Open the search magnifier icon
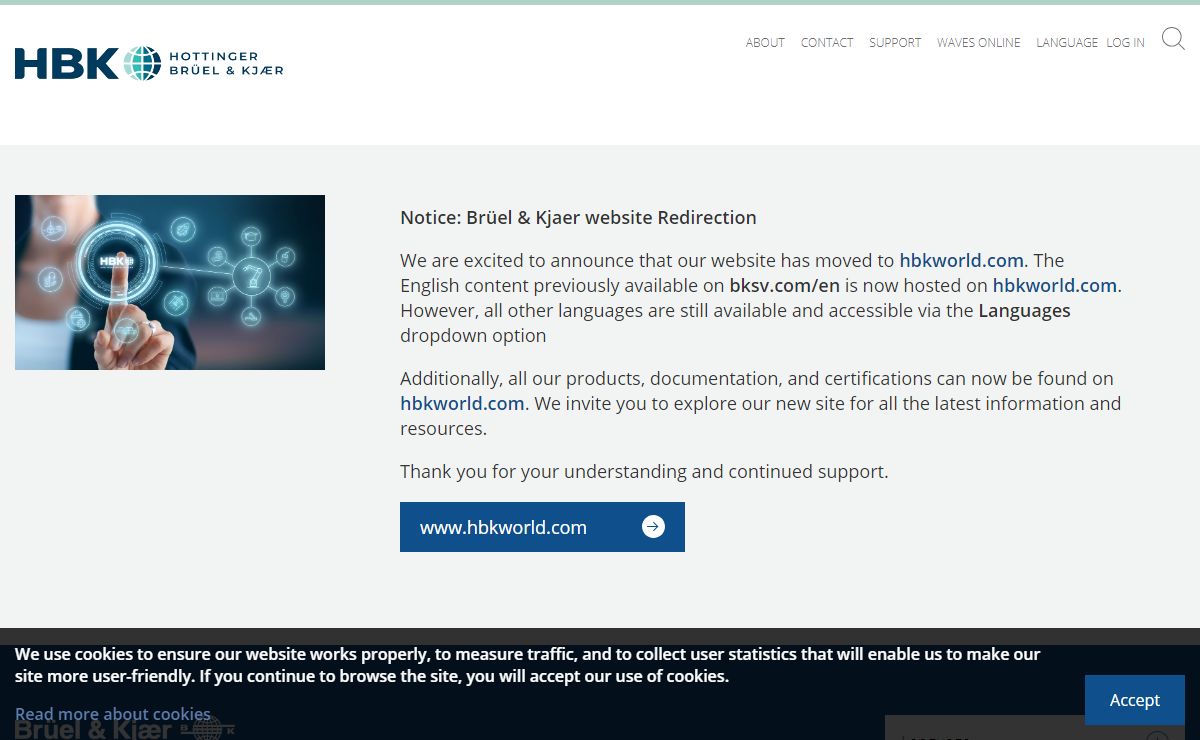1200x740 pixels. tap(1173, 39)
